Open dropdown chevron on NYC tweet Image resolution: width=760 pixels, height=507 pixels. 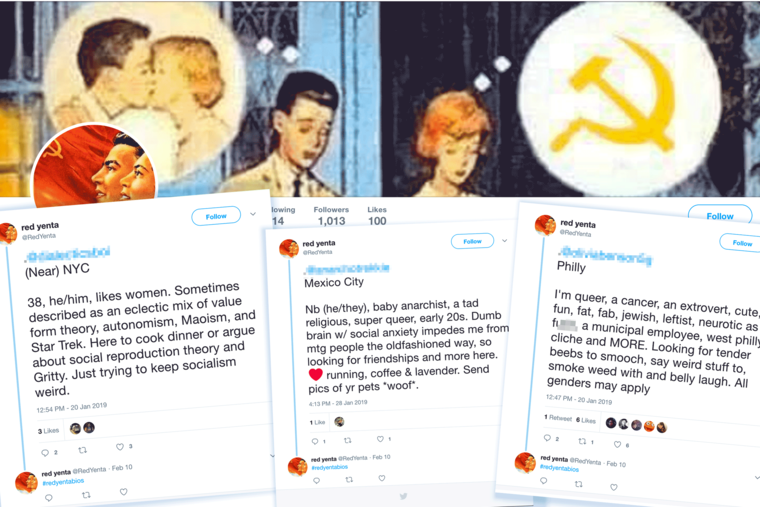(x=253, y=214)
